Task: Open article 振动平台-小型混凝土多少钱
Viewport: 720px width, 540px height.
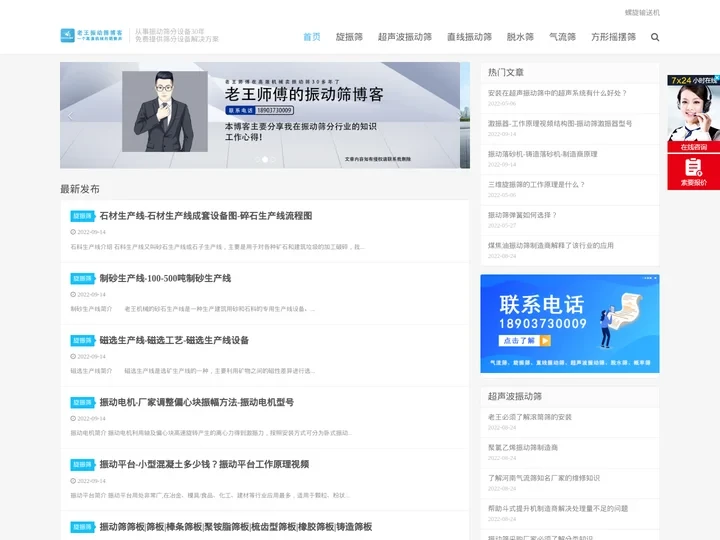Action: pyautogui.click(x=204, y=464)
